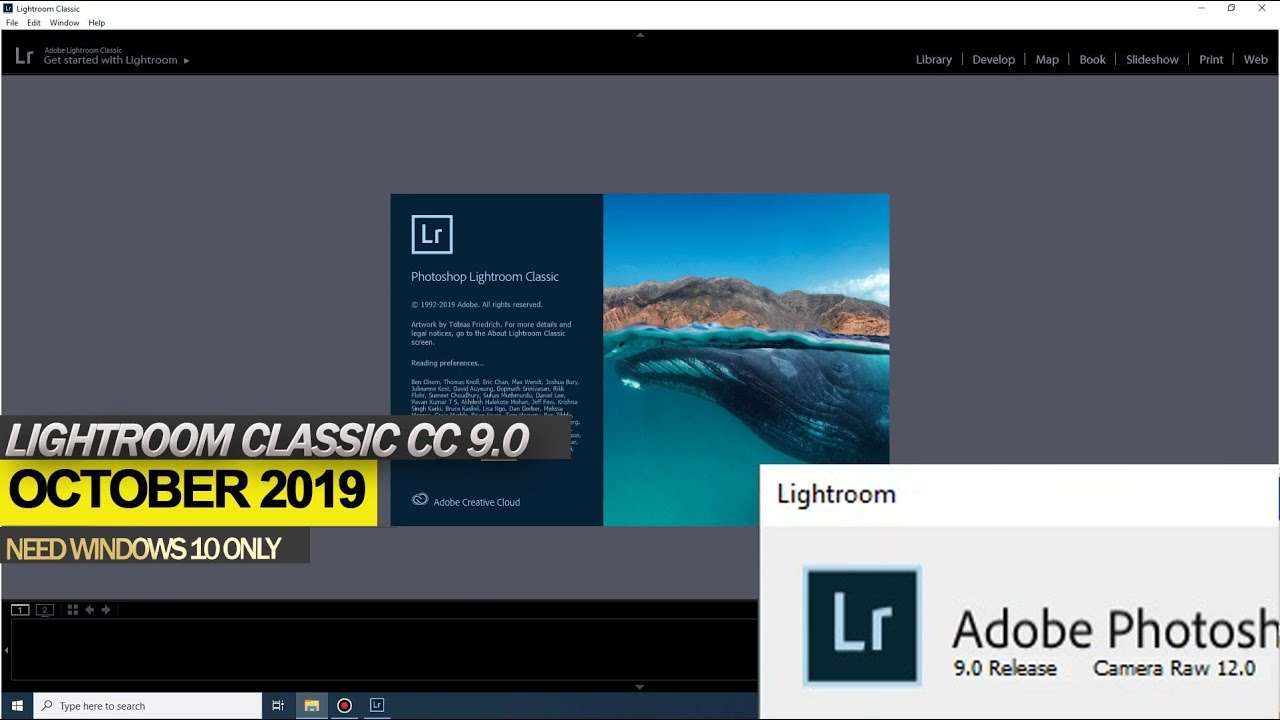Switch to the Library module
Screen dimensions: 1280x720
(934, 59)
